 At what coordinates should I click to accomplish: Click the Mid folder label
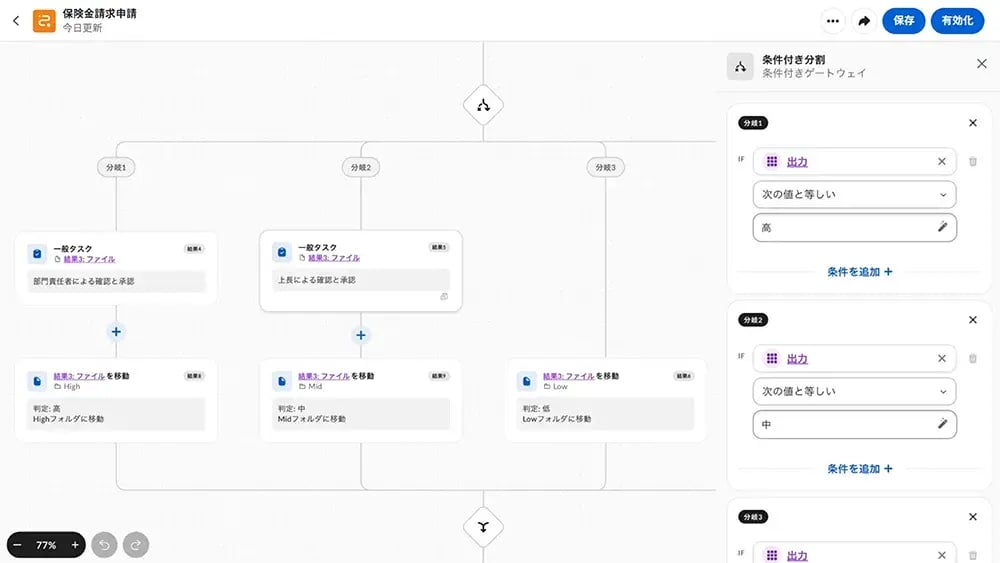(x=311, y=386)
